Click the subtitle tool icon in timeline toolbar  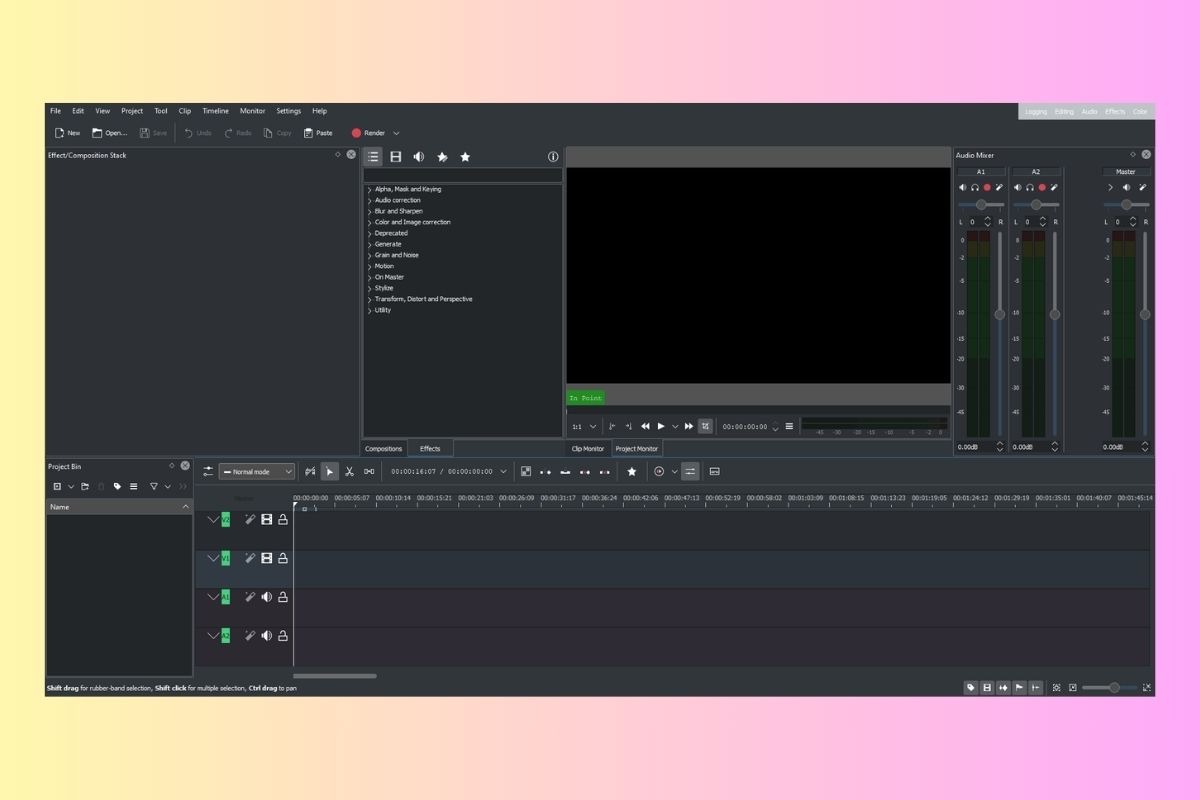[x=714, y=471]
